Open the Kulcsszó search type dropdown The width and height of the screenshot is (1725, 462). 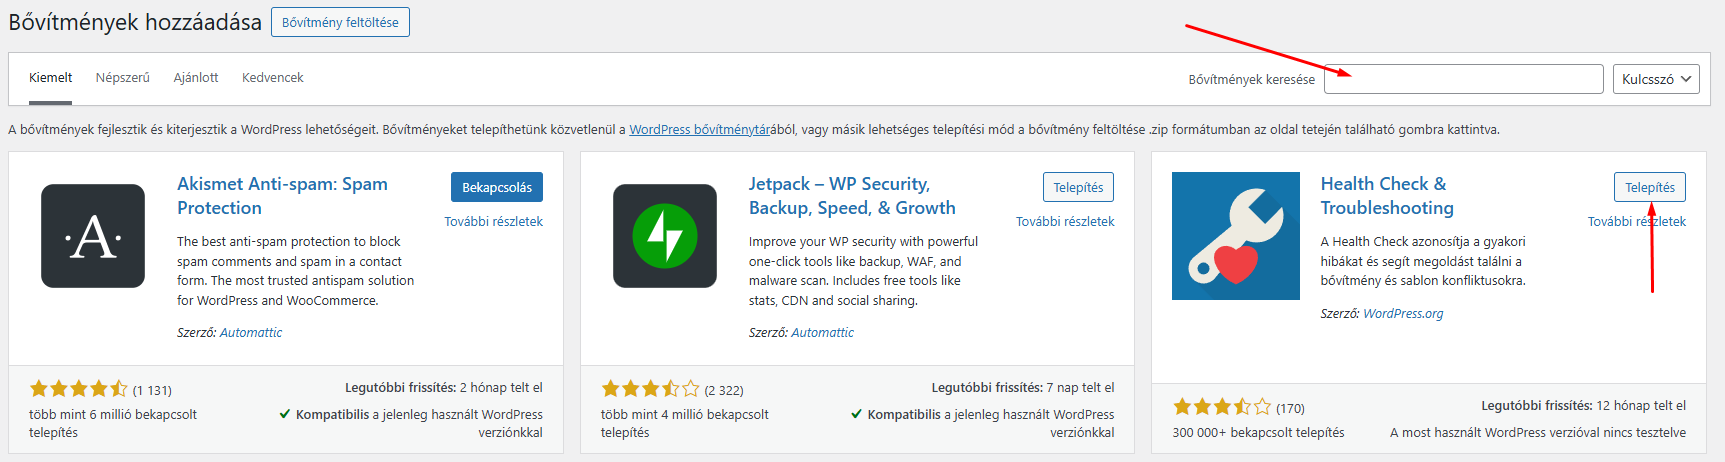1656,79
